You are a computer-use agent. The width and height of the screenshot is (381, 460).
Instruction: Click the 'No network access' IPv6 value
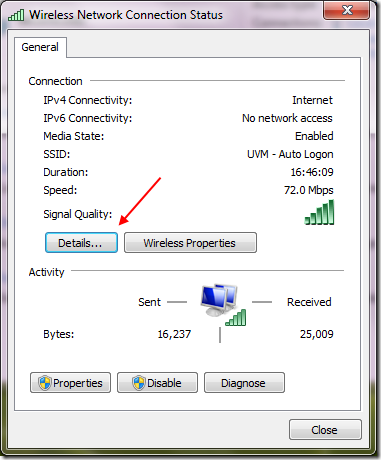(x=287, y=118)
